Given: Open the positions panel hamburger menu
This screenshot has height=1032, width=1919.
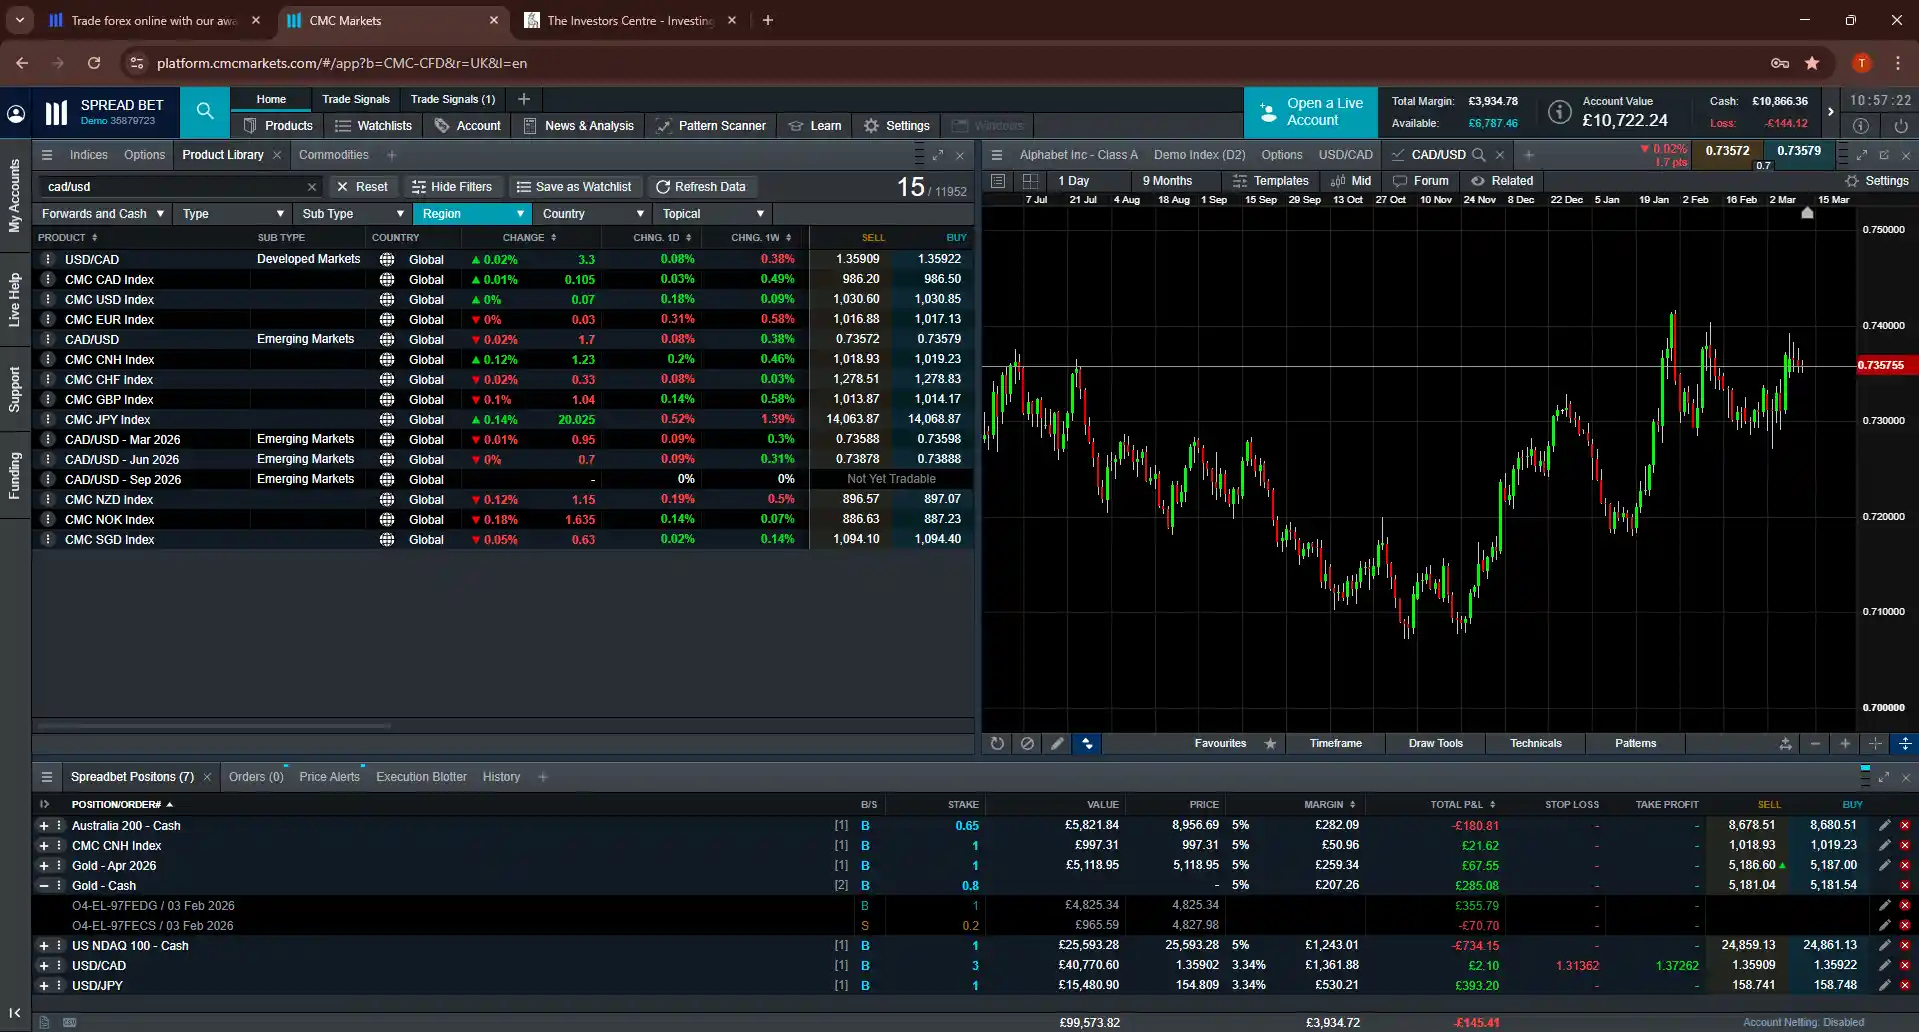Looking at the screenshot, I should pos(47,777).
